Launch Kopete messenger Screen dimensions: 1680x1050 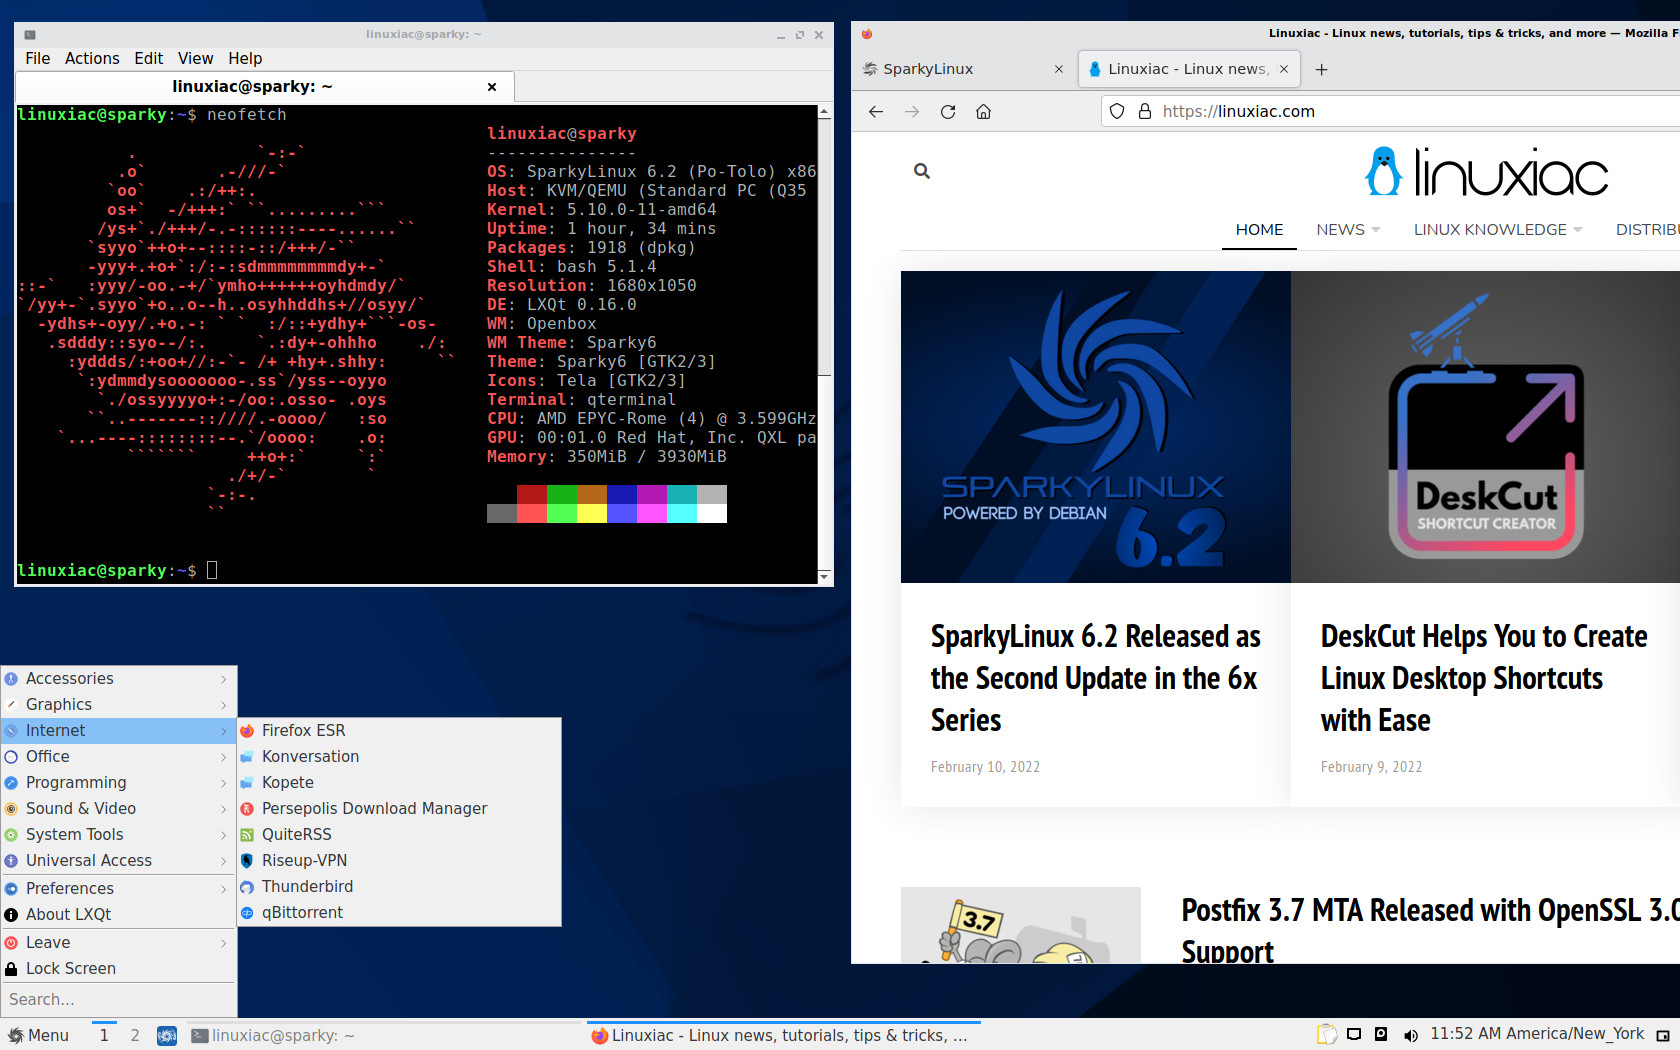coord(399,783)
